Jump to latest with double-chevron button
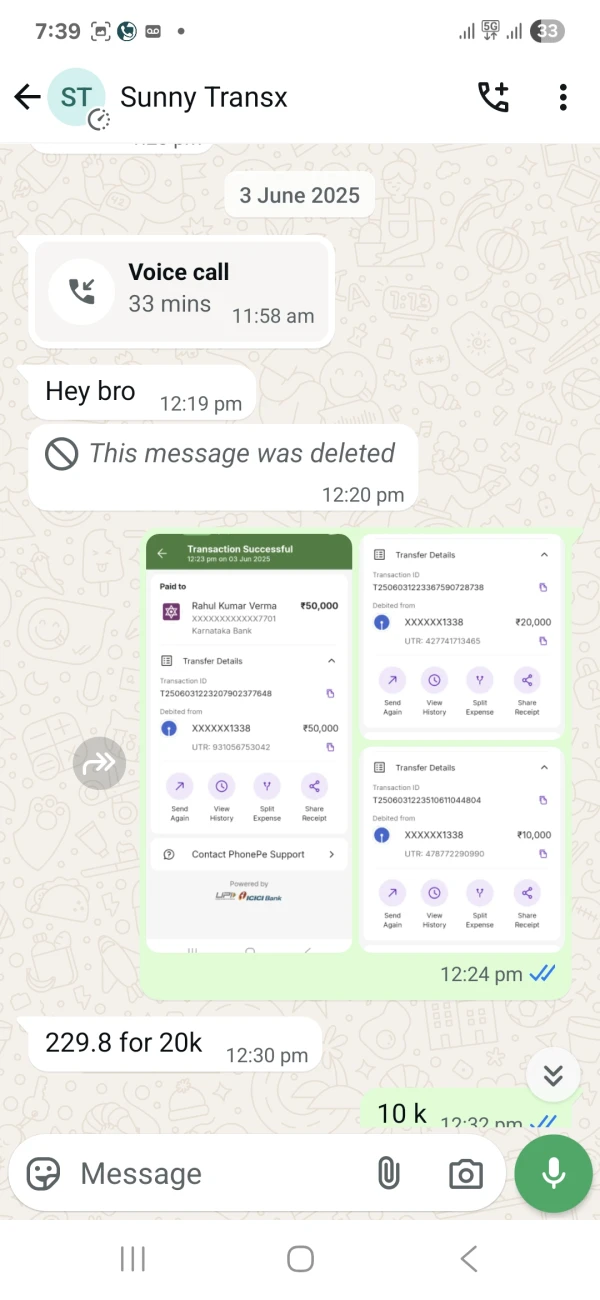Viewport: 600px width, 1300px height. [x=553, y=1075]
